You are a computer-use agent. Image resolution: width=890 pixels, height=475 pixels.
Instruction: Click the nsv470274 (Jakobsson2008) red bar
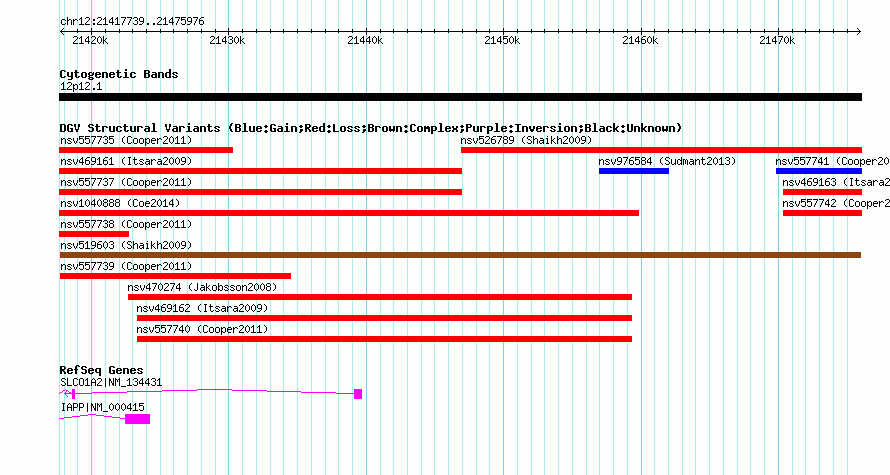(x=380, y=297)
